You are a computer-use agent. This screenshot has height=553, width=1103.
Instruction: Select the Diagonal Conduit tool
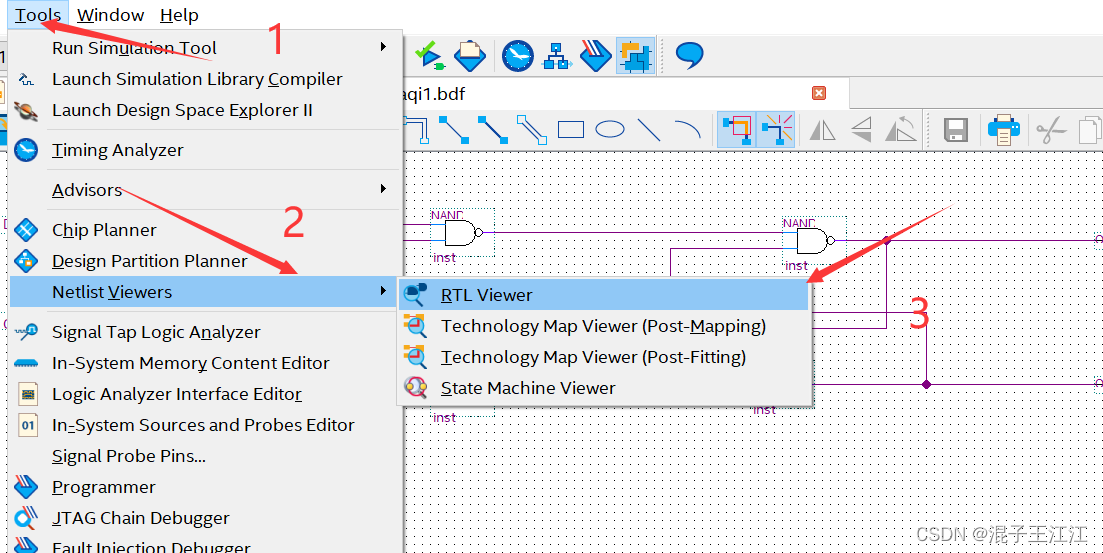532,130
